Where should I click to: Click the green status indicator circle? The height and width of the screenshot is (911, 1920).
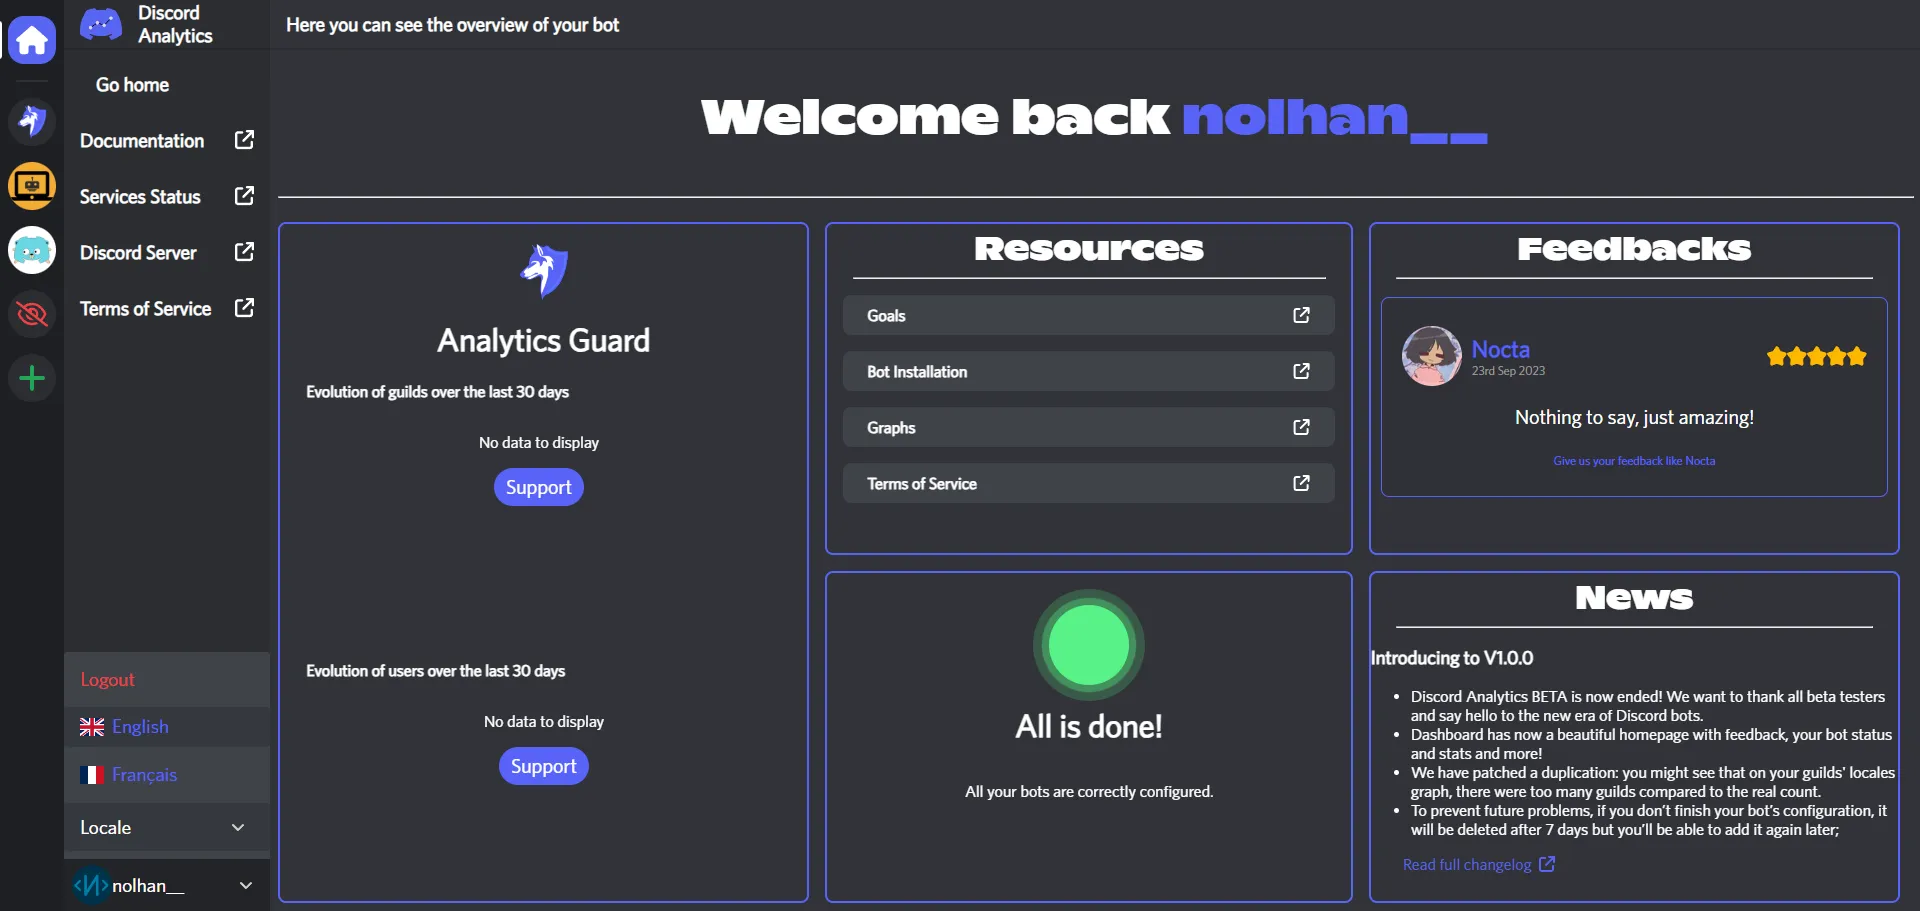[x=1089, y=645]
